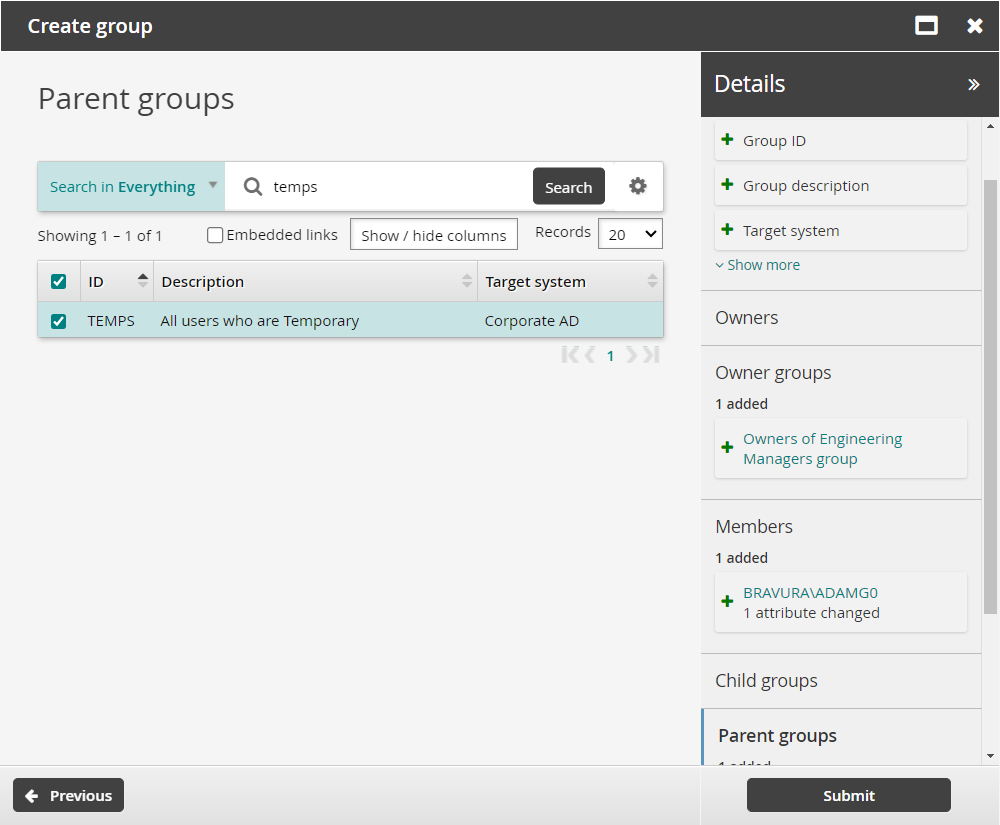Uncheck the TEMPS row checkbox

tap(58, 321)
